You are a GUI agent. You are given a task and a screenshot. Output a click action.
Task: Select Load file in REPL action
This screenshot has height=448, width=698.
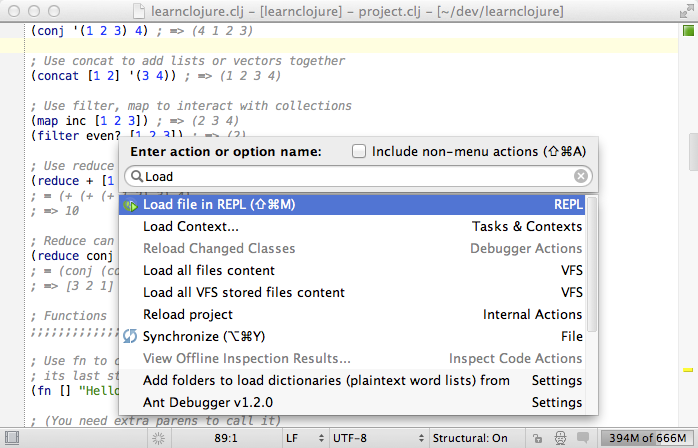pyautogui.click(x=352, y=204)
